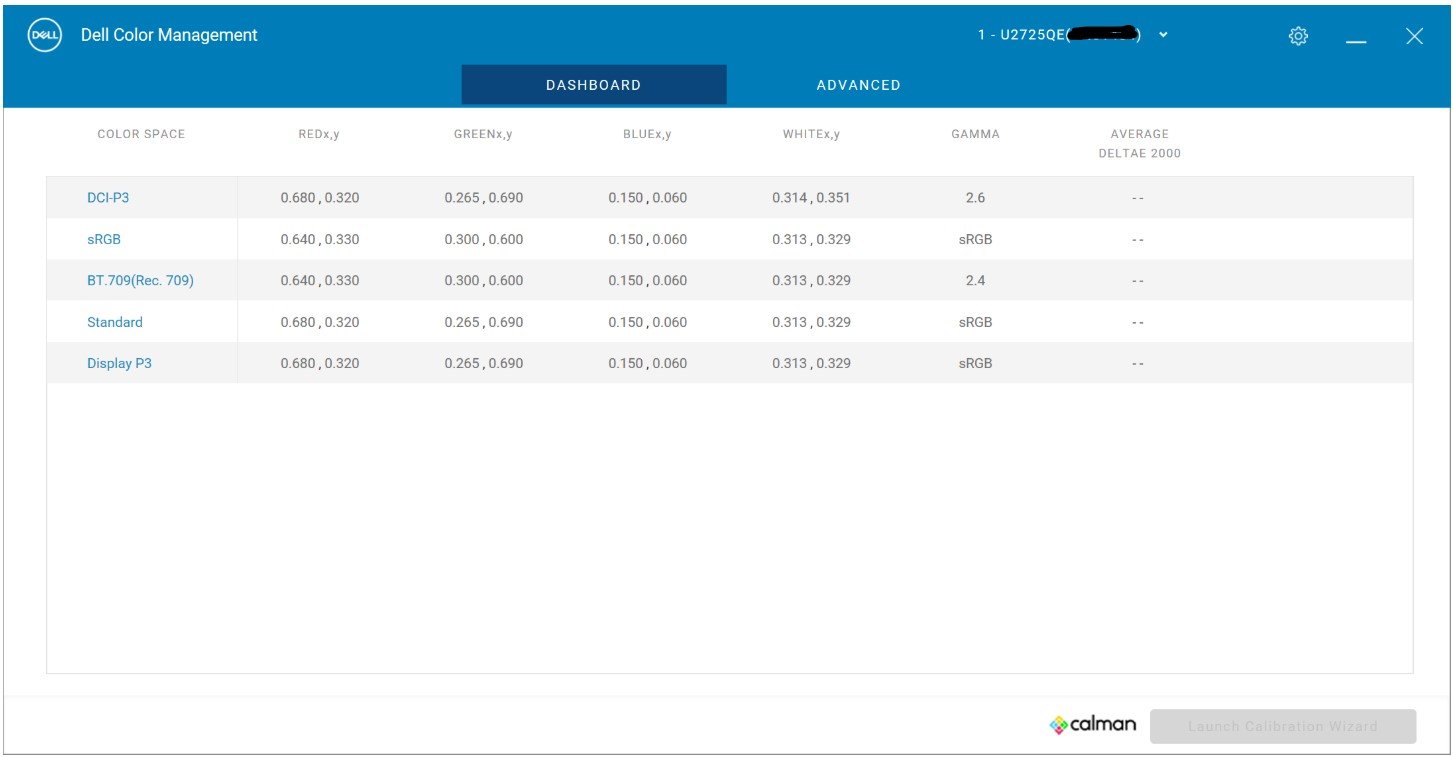Viewport: 1453px width, 757px height.
Task: Close the Dell Color Management window
Action: [1414, 36]
